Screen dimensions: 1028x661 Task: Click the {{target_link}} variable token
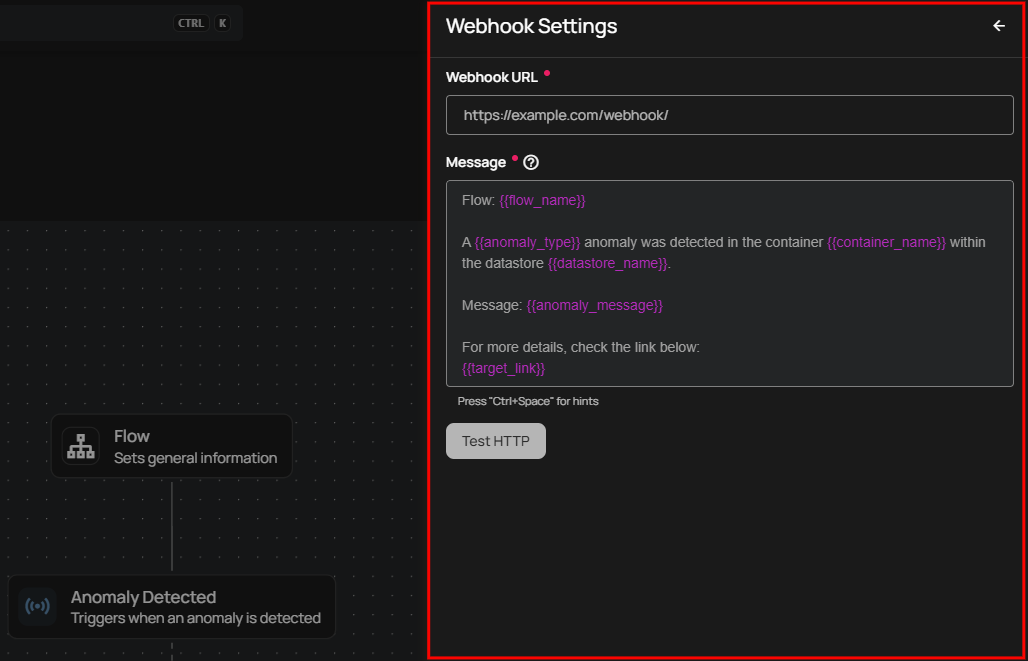[x=503, y=368]
